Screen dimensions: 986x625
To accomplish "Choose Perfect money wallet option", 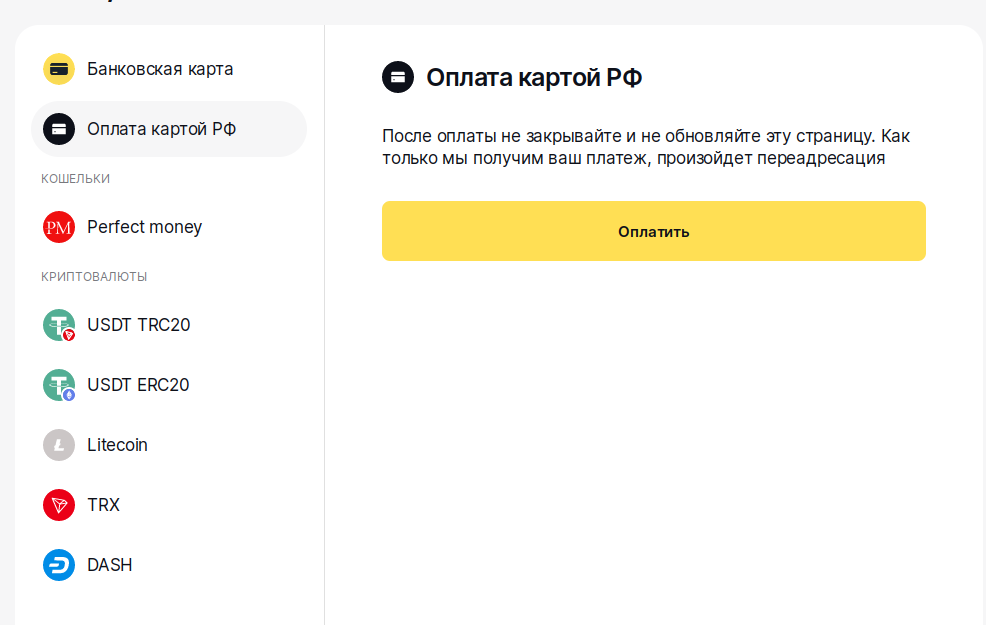I will pyautogui.click(x=144, y=227).
